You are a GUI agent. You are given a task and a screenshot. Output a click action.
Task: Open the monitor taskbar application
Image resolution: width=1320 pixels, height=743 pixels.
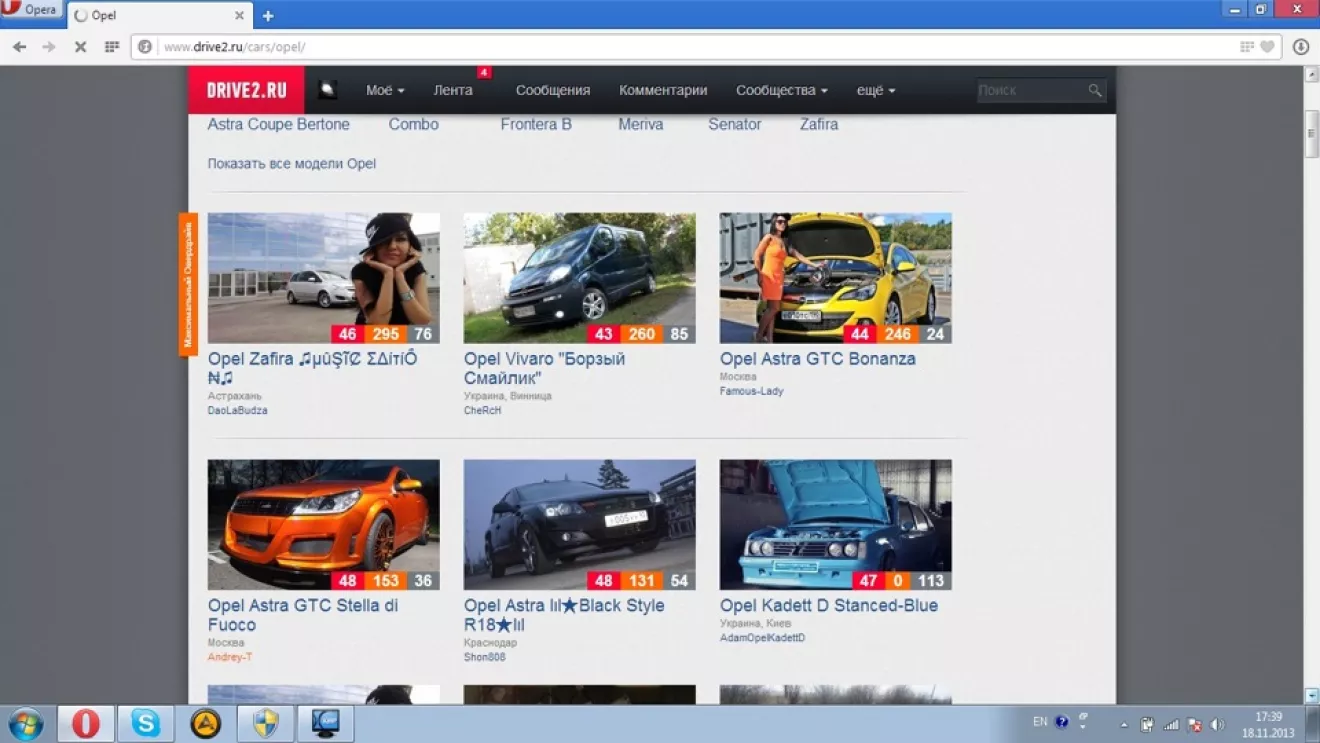(326, 724)
